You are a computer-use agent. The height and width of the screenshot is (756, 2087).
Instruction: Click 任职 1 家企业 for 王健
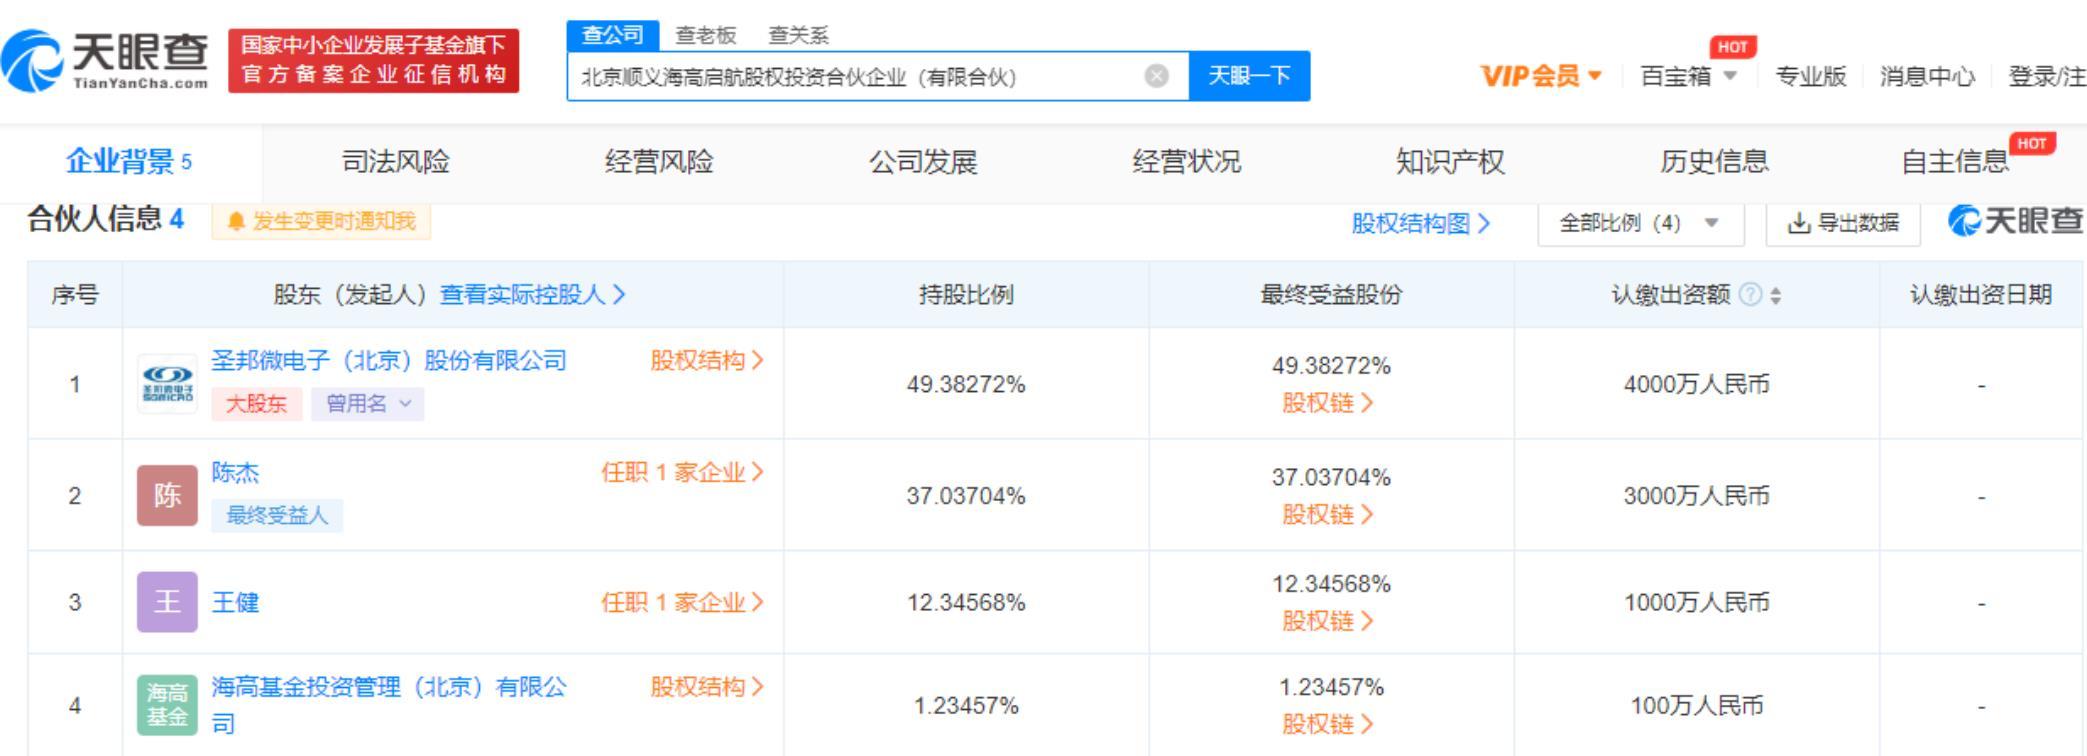coord(682,602)
